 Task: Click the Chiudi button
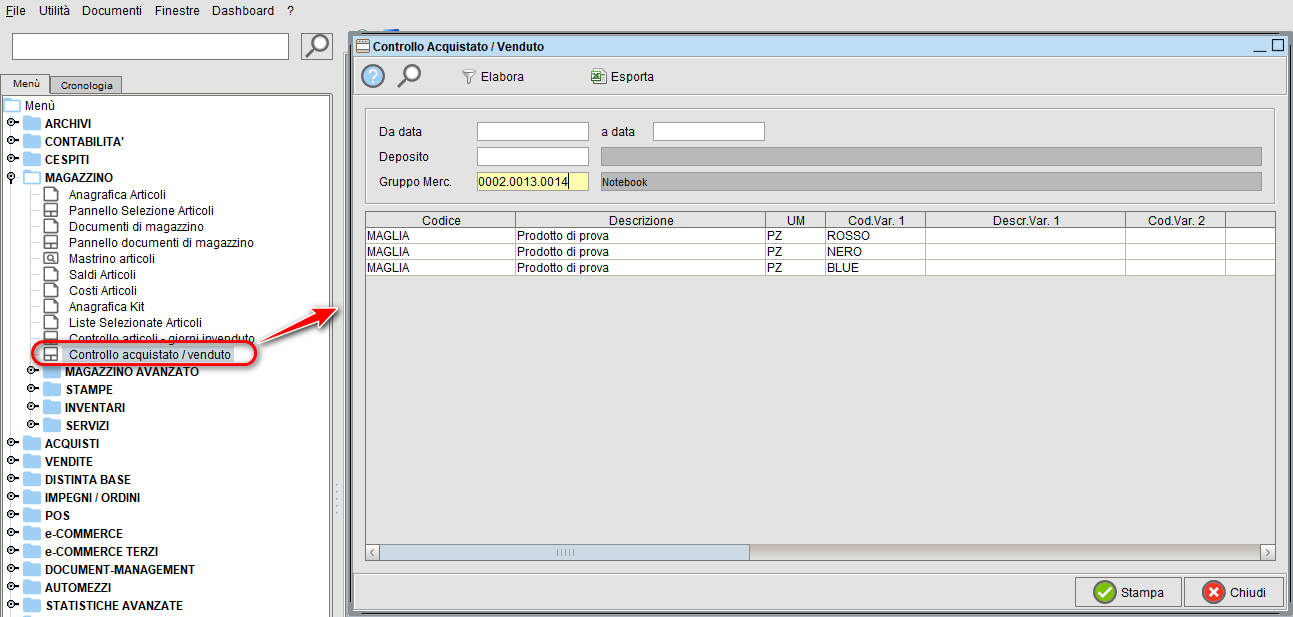tap(1234, 592)
